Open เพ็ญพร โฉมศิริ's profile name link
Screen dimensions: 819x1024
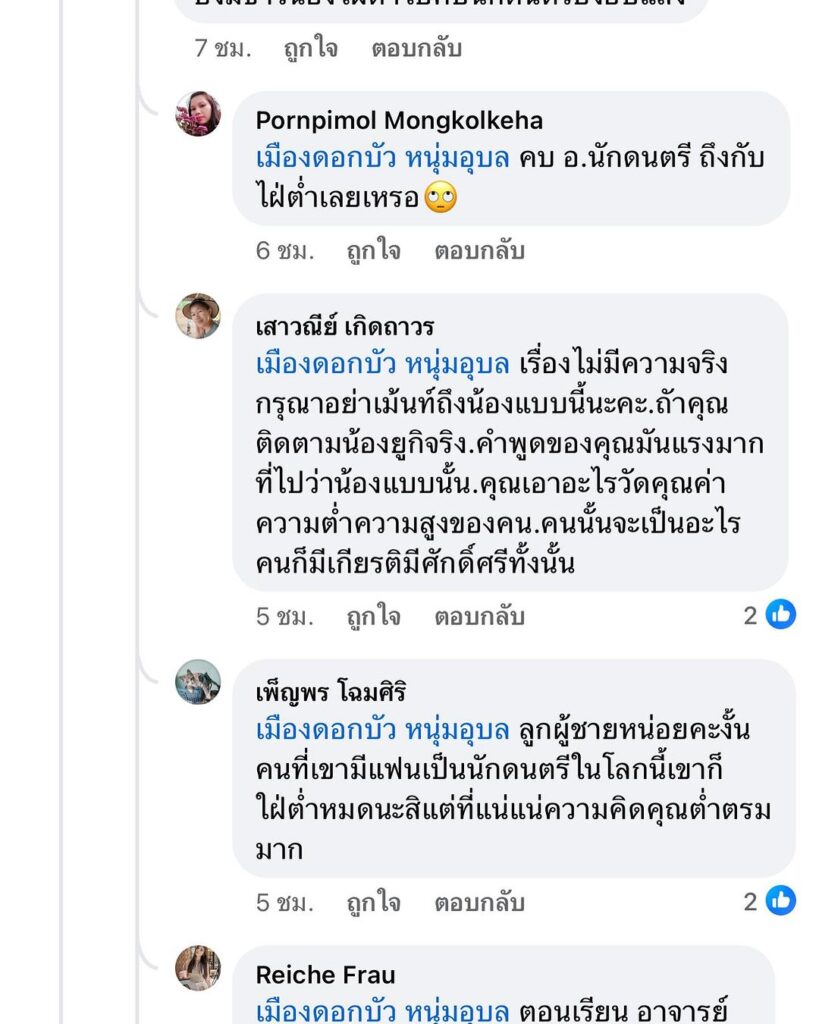(x=331, y=693)
